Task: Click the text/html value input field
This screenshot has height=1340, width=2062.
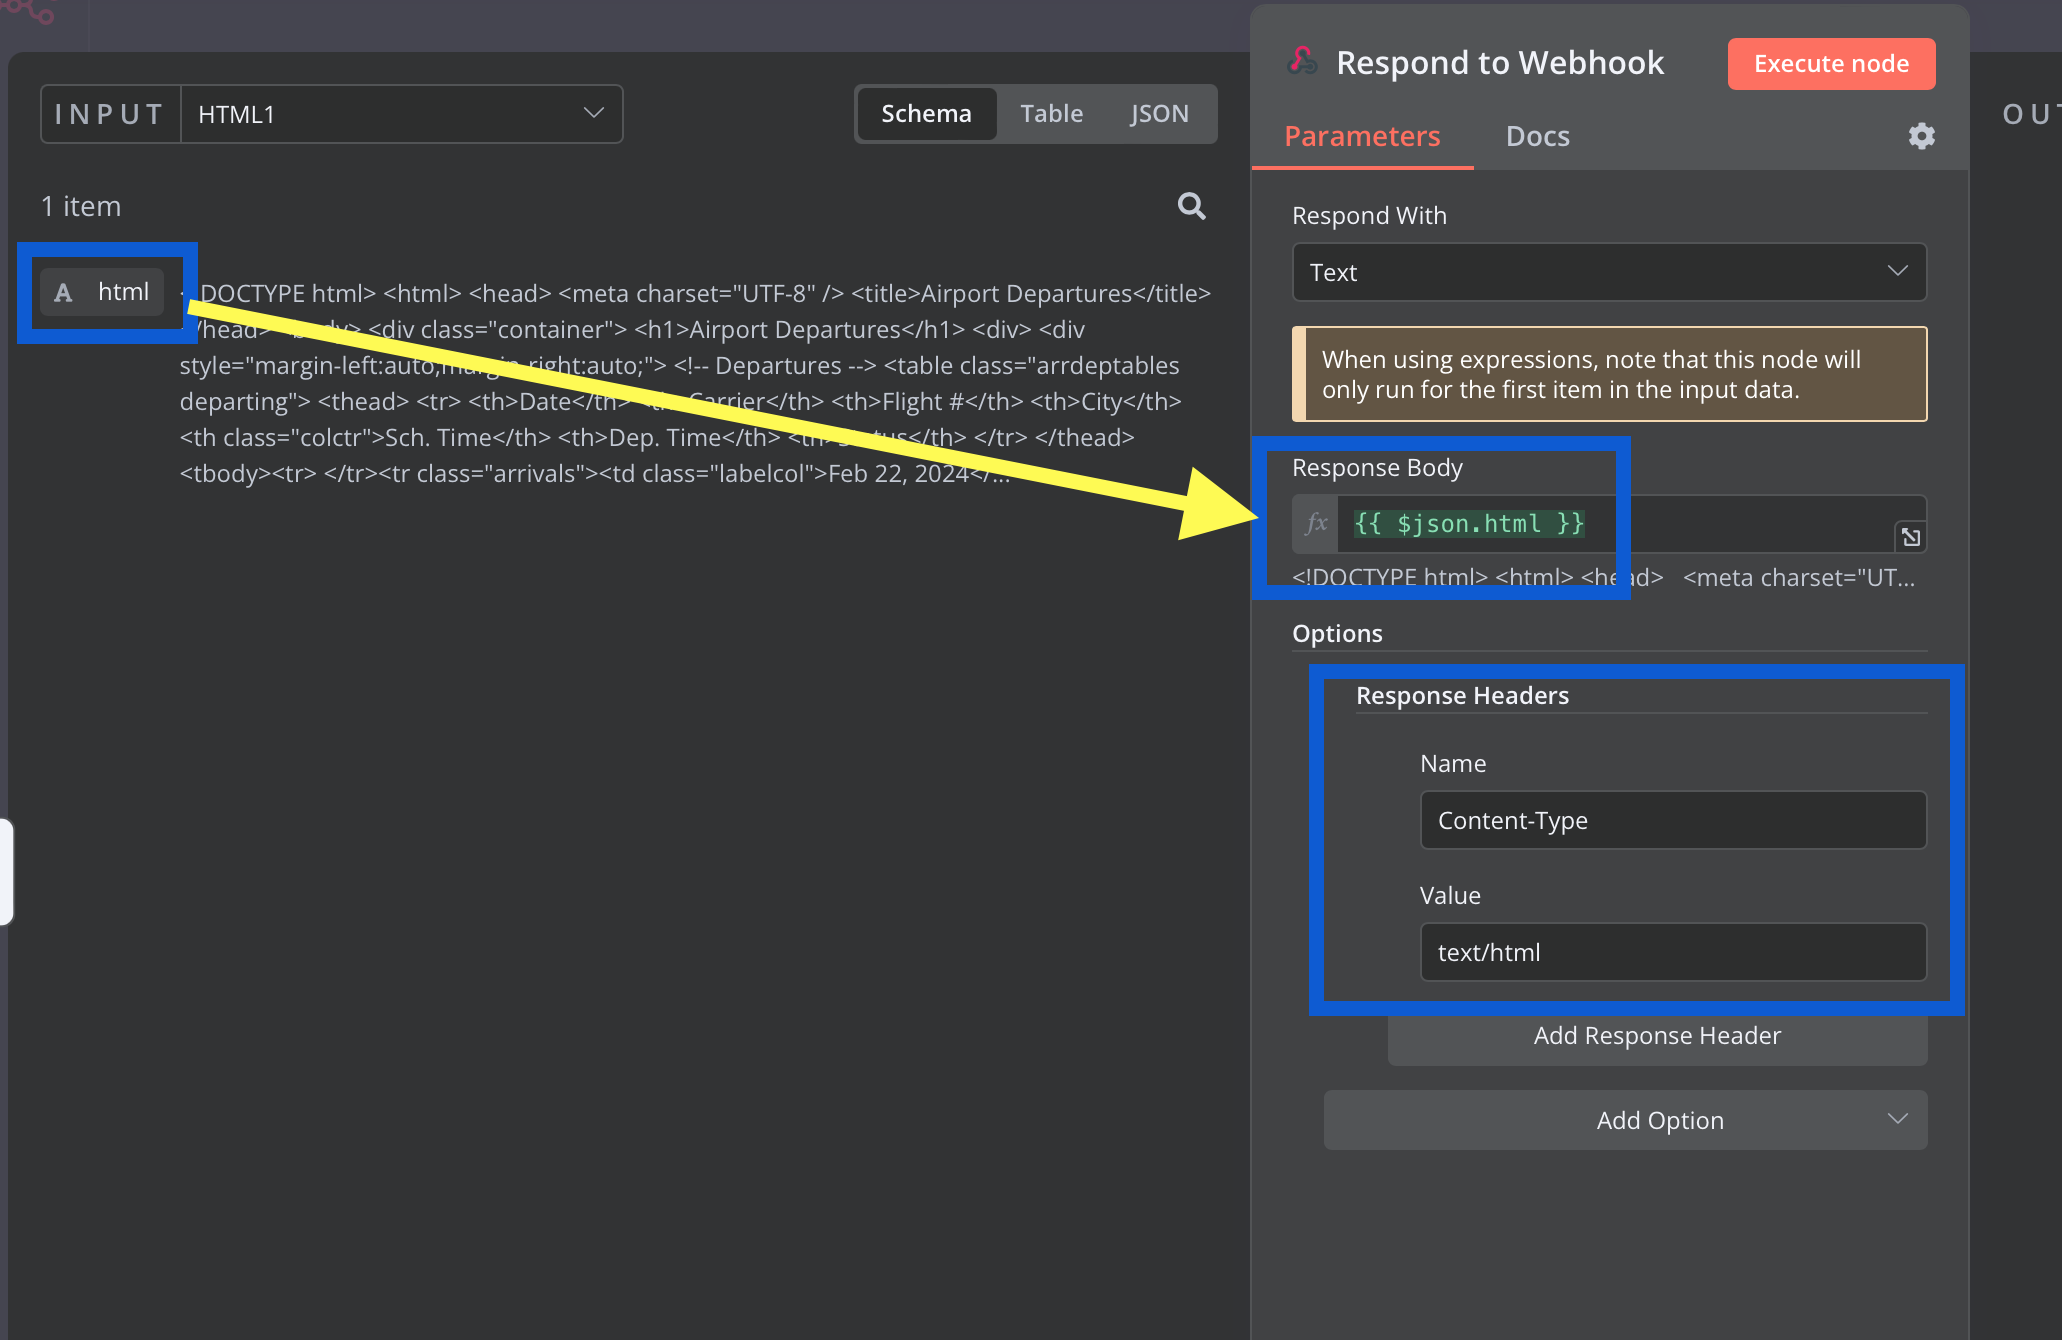Action: pos(1673,951)
